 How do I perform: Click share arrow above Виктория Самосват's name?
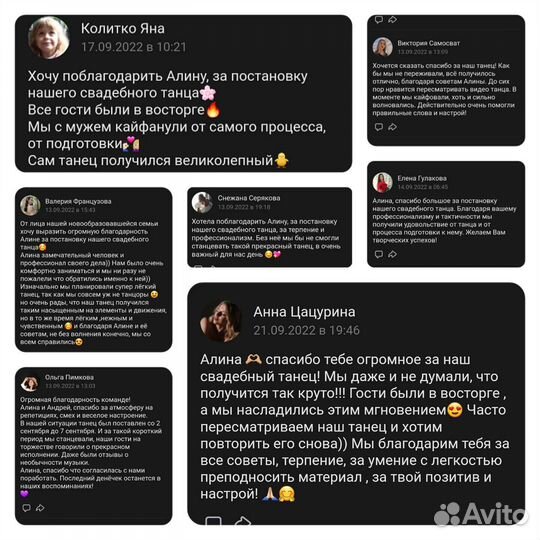pos(392,20)
